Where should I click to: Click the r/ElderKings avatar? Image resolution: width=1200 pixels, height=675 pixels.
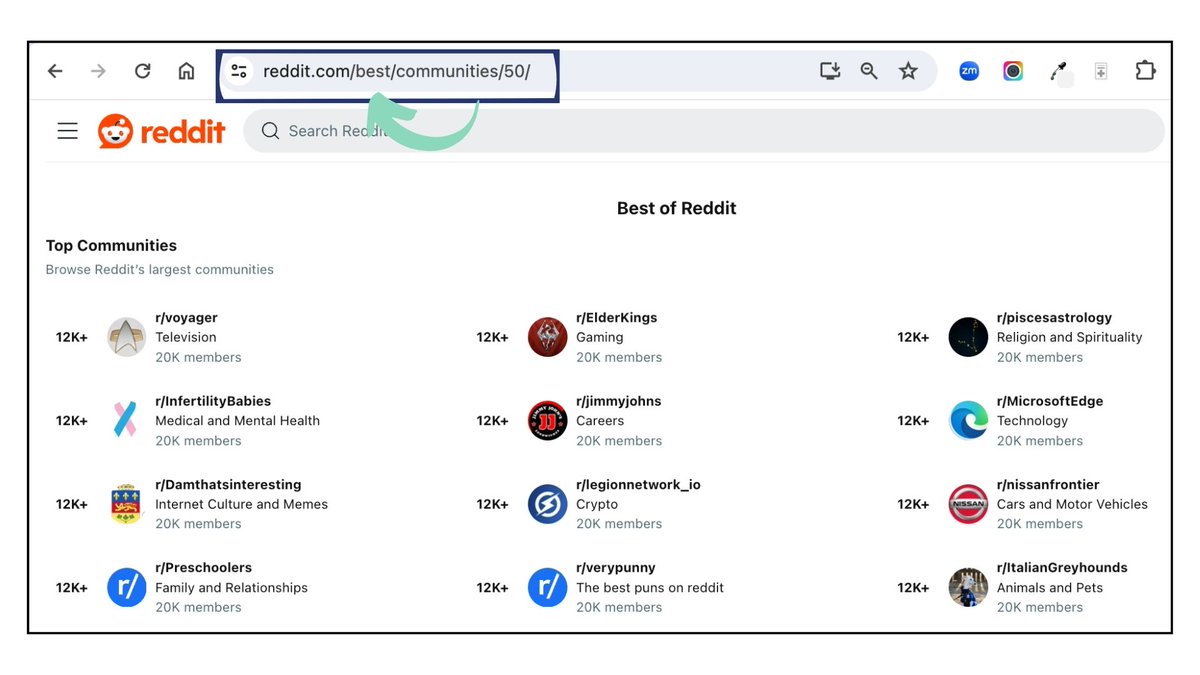click(x=548, y=337)
